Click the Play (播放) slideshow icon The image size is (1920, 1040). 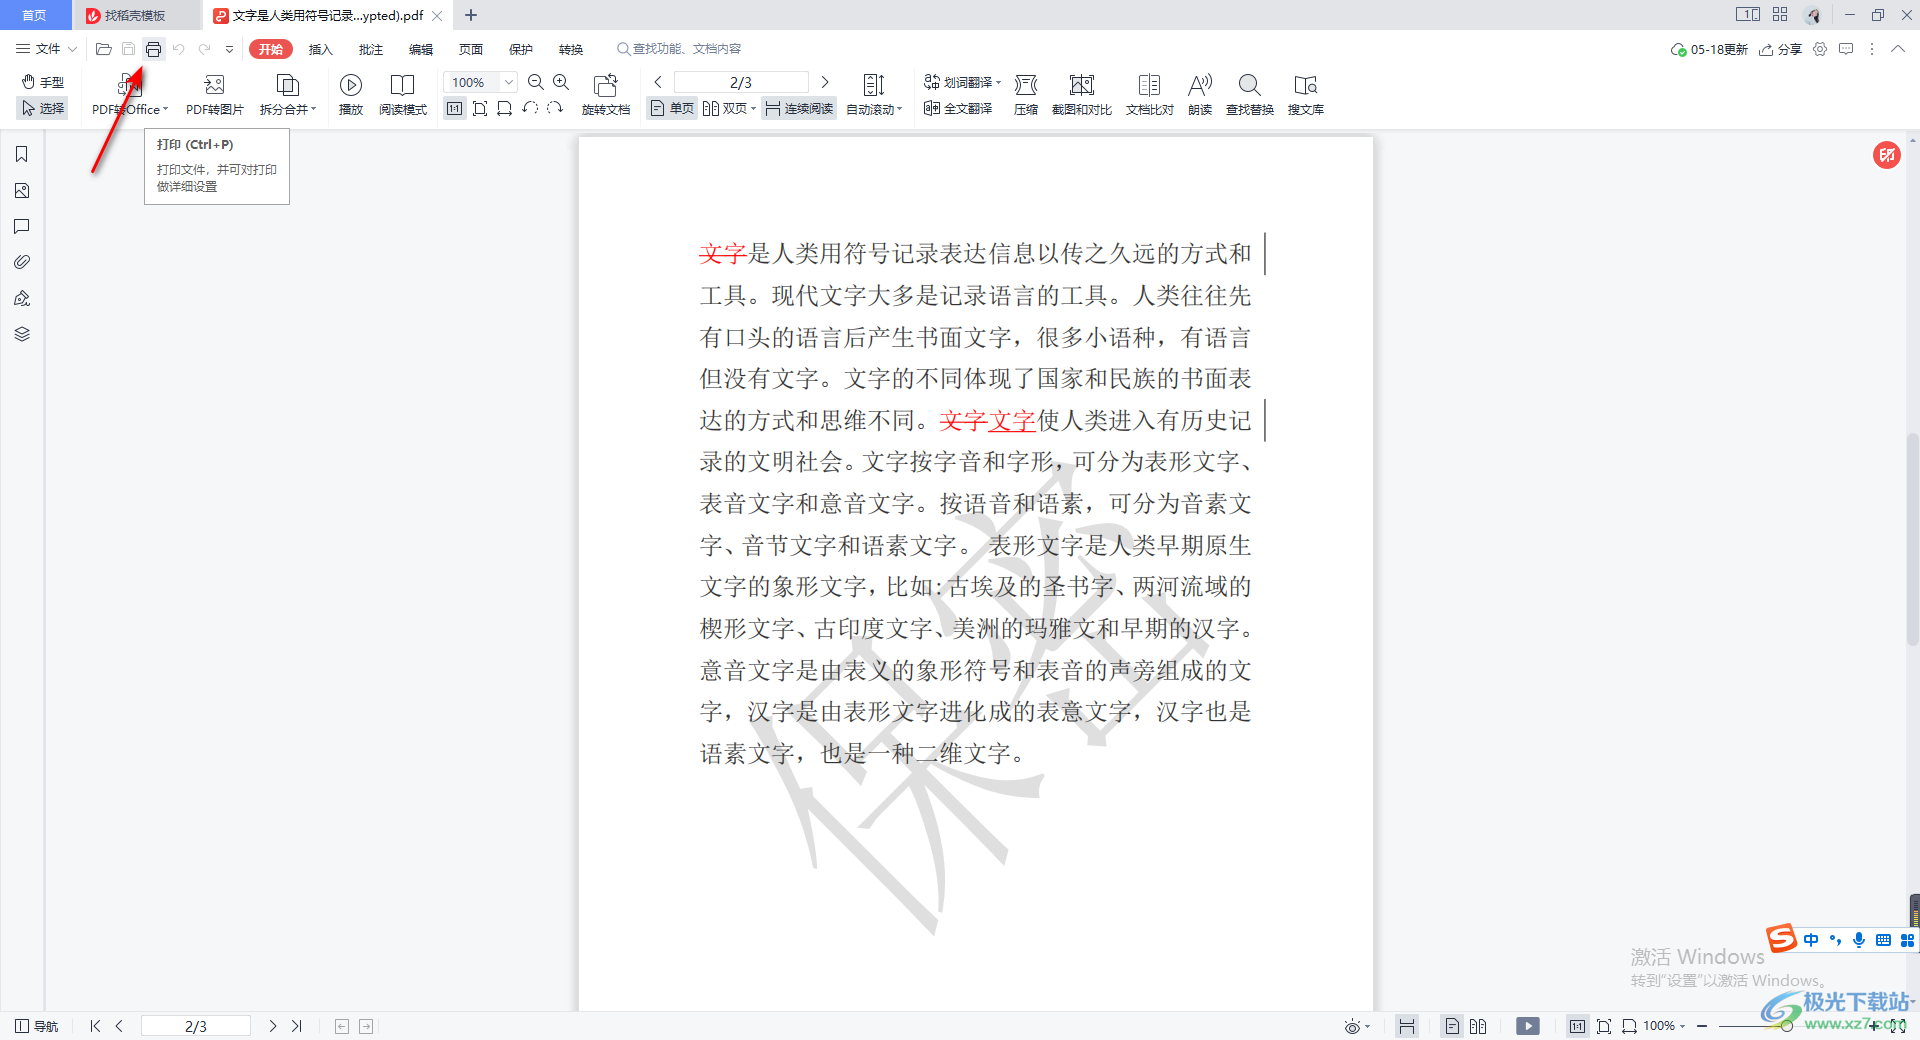coord(350,95)
